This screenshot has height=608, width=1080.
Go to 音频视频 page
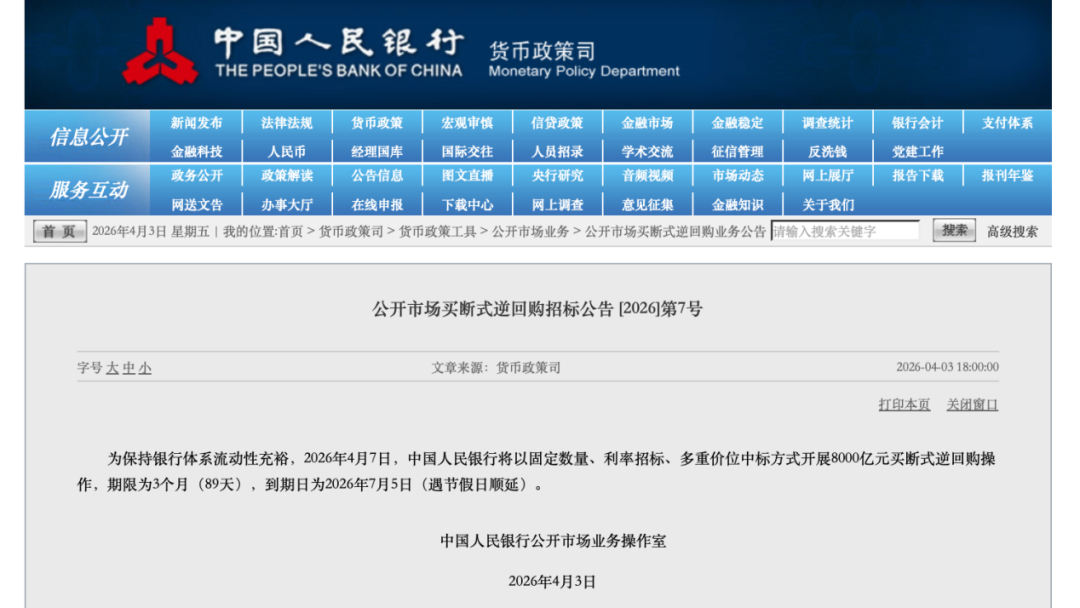point(647,176)
